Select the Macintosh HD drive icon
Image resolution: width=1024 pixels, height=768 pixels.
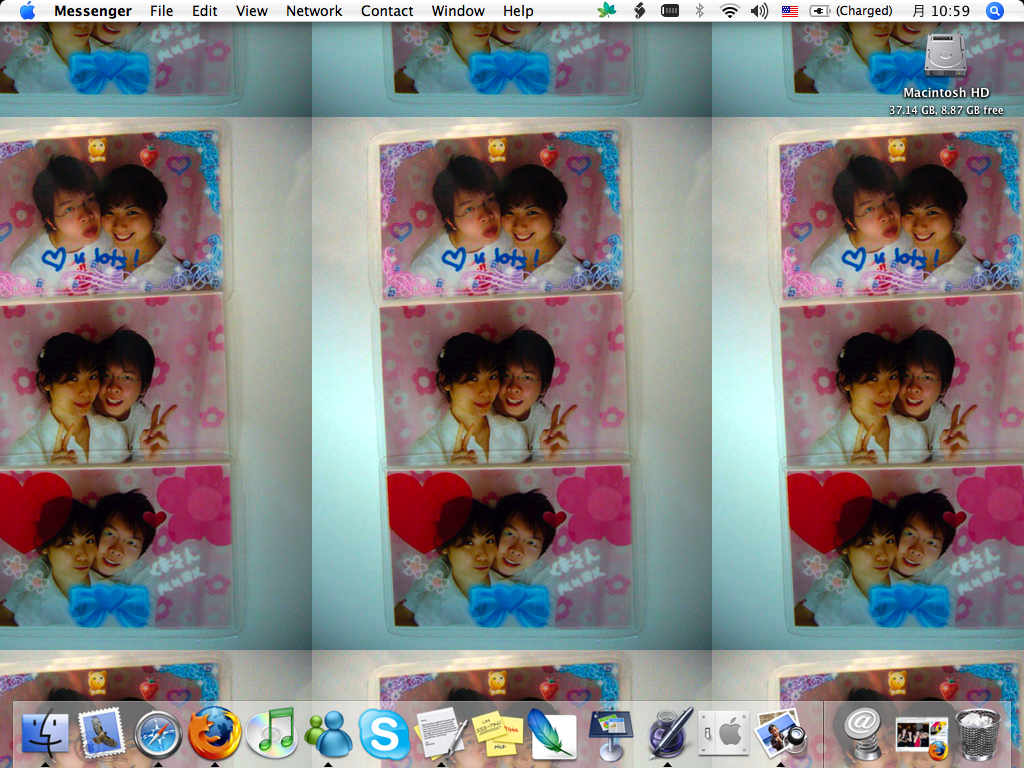(x=946, y=54)
